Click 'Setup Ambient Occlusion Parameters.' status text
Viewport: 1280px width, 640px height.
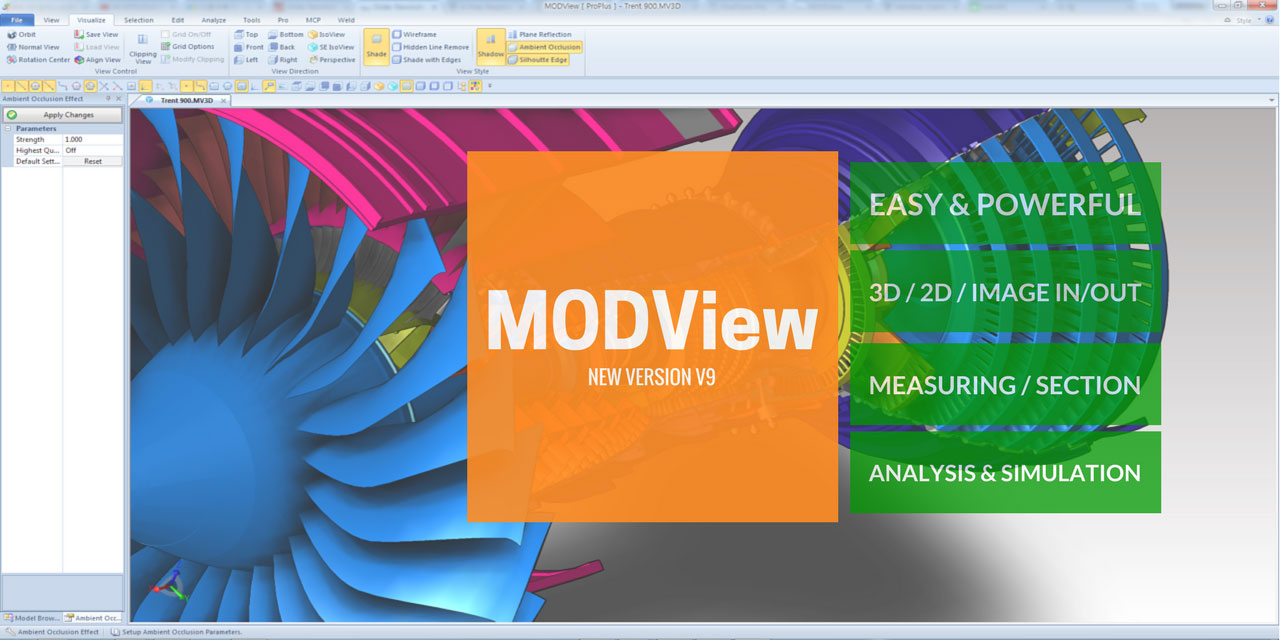click(x=181, y=632)
